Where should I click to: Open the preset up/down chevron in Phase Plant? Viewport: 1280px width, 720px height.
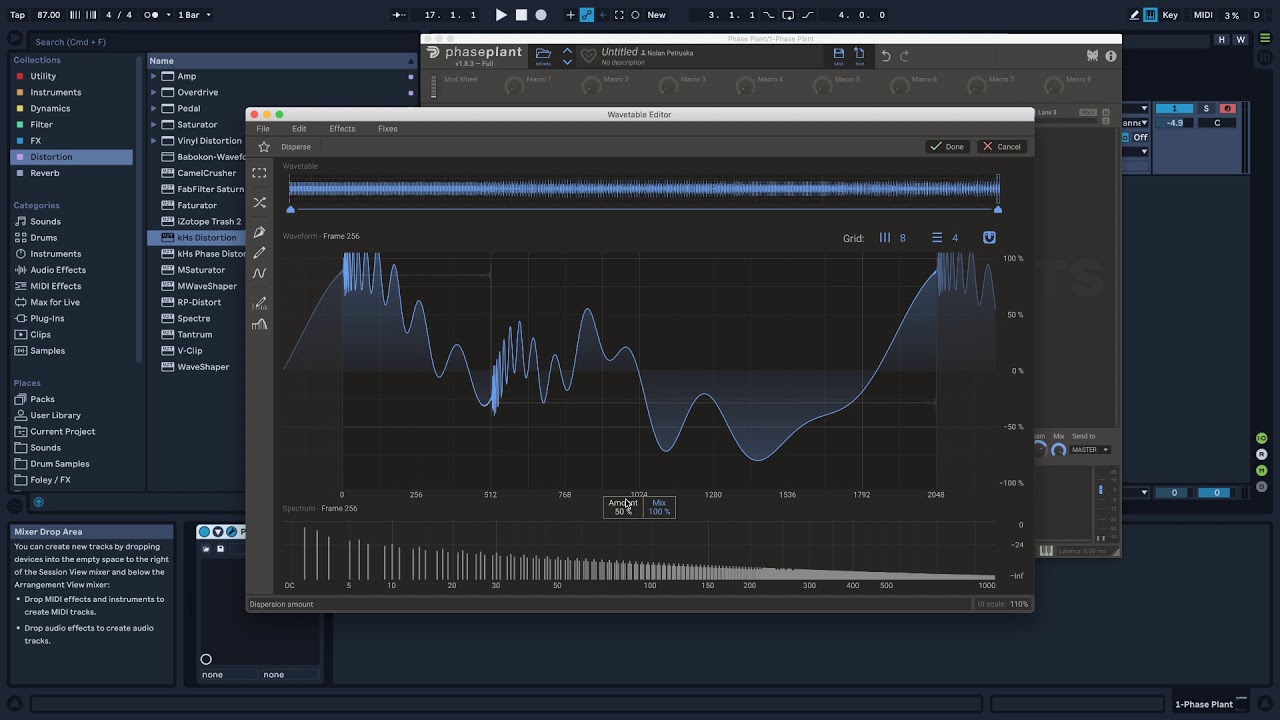(567, 56)
